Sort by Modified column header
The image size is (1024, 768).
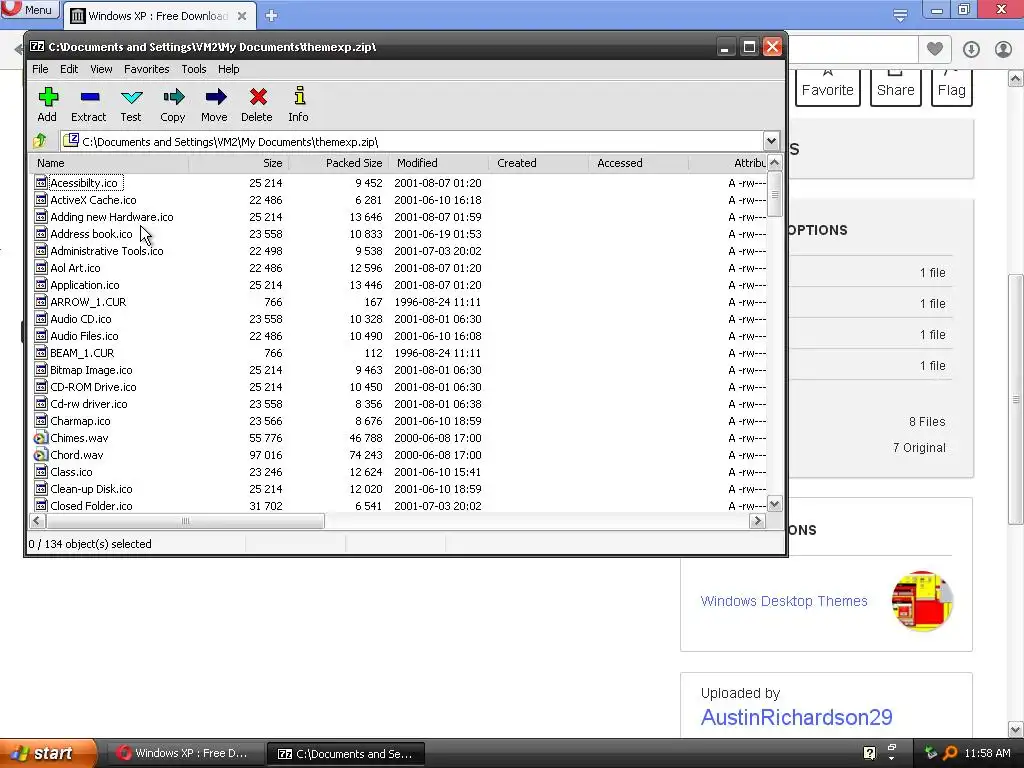click(438, 163)
